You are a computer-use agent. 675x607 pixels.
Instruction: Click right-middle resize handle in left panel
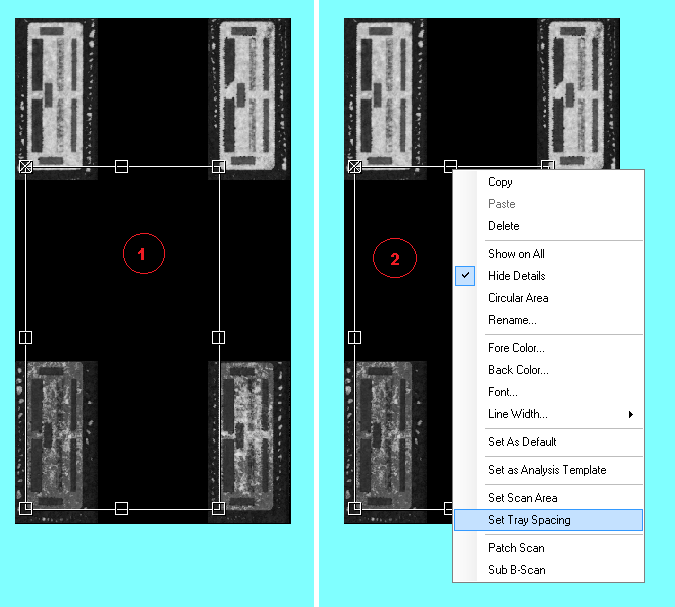pos(218,338)
